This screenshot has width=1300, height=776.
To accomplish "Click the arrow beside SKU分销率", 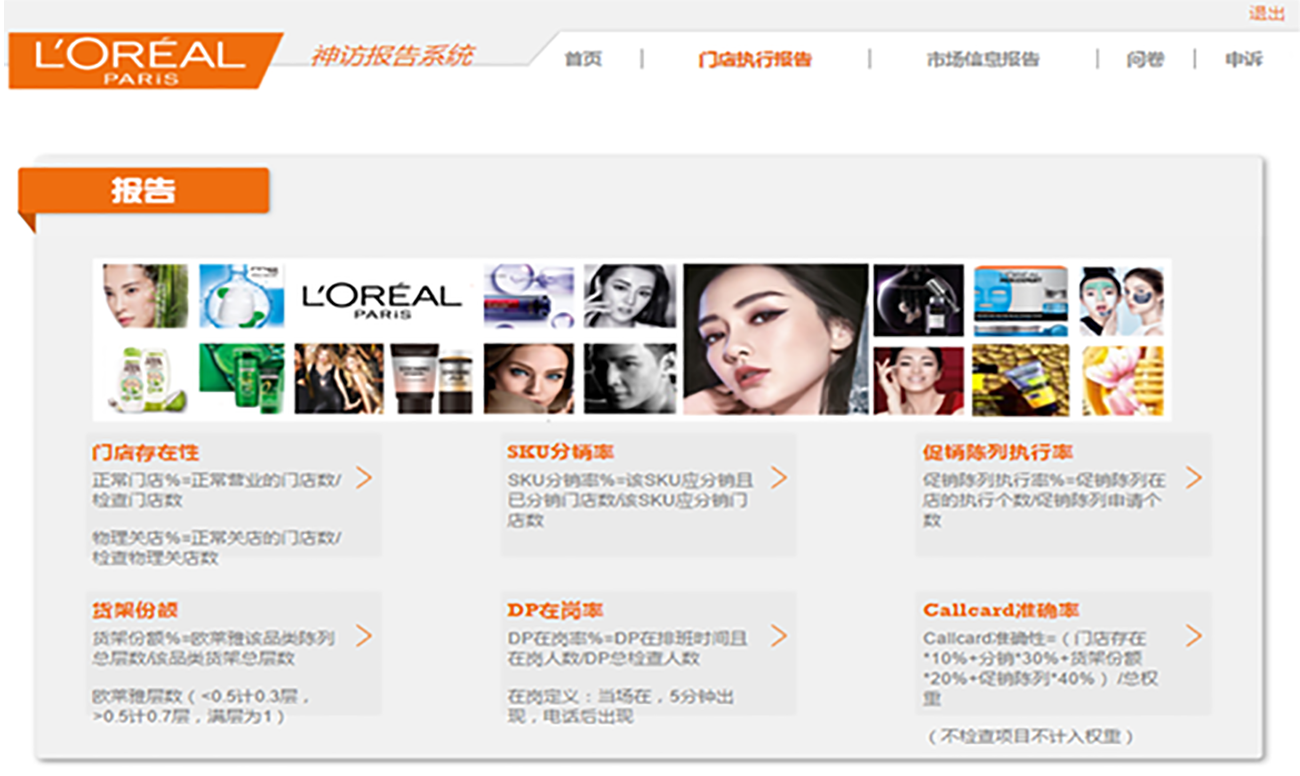I will pyautogui.click(x=779, y=478).
